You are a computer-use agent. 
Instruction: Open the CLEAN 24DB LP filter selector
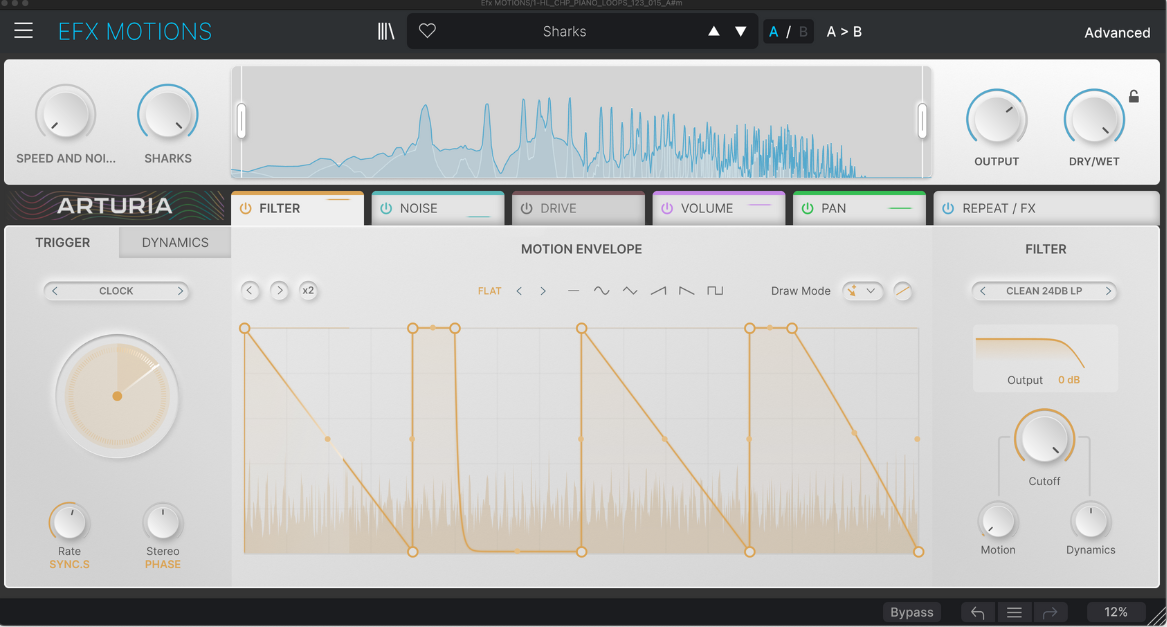point(1044,290)
